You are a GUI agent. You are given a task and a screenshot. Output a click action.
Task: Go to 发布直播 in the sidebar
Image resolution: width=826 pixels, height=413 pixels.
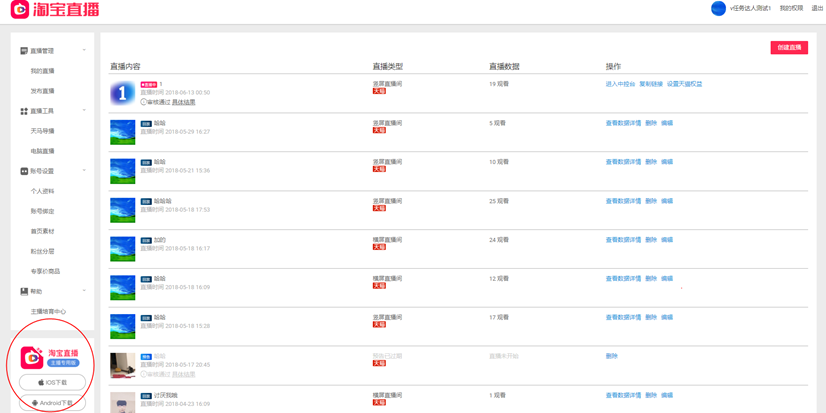(x=42, y=91)
